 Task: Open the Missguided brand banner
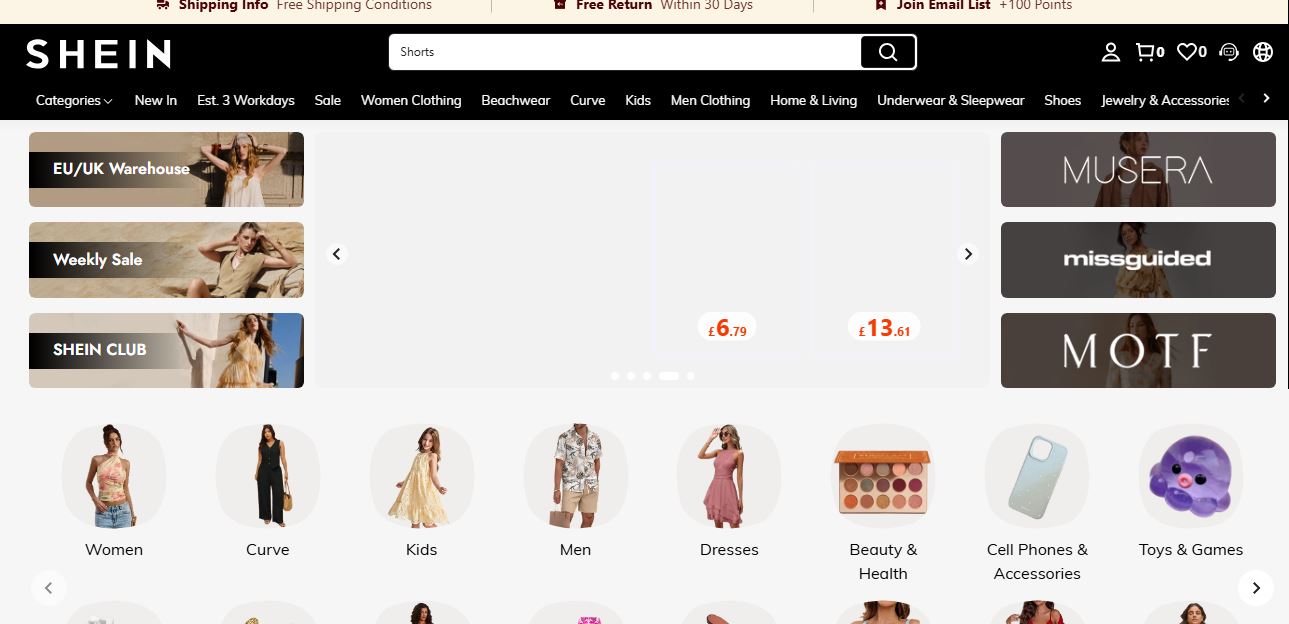pos(1138,260)
